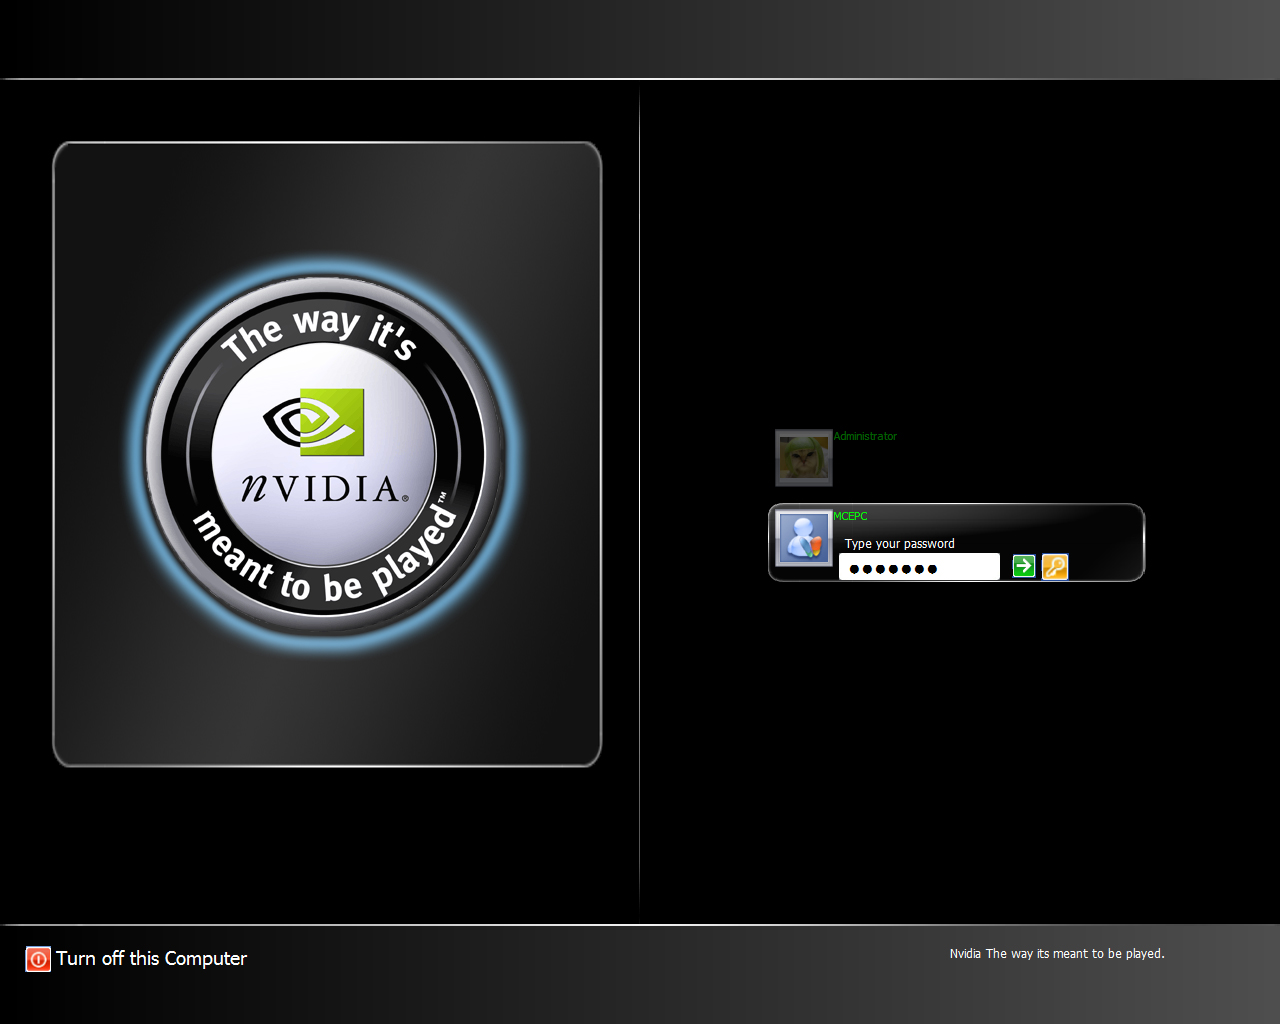Click the green arrow login button
The width and height of the screenshot is (1280, 1024).
(1023, 566)
